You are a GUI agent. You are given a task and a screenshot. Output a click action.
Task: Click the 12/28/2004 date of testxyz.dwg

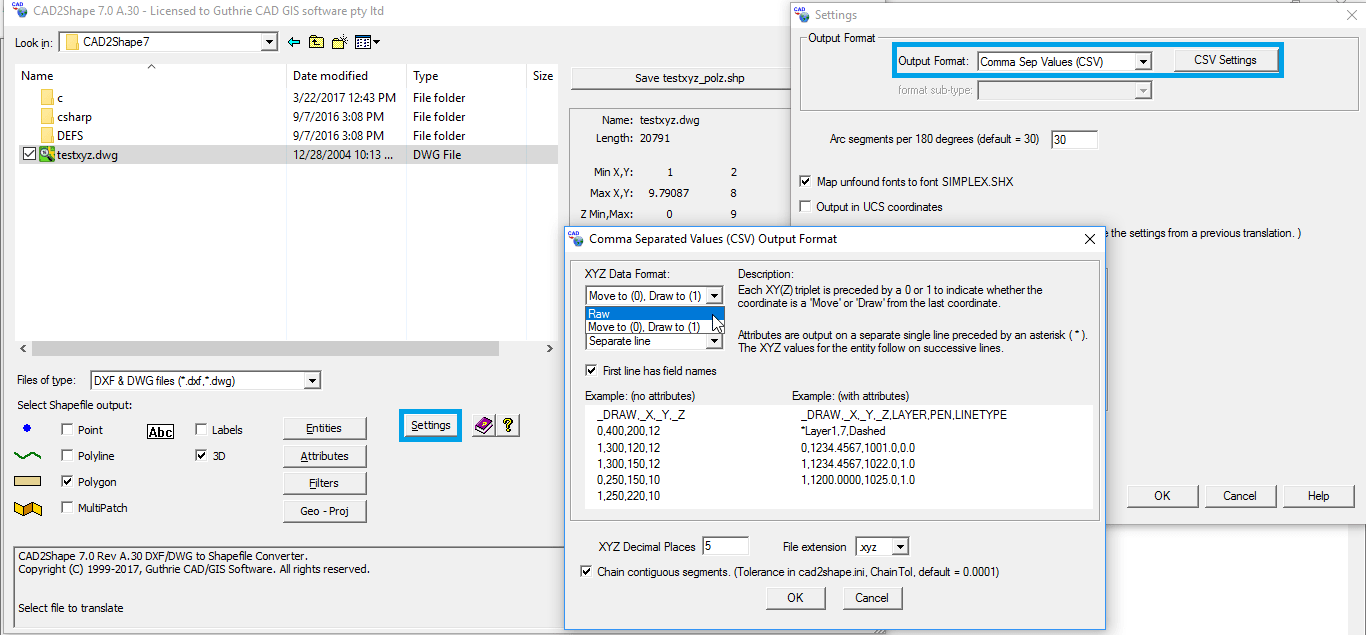344,155
